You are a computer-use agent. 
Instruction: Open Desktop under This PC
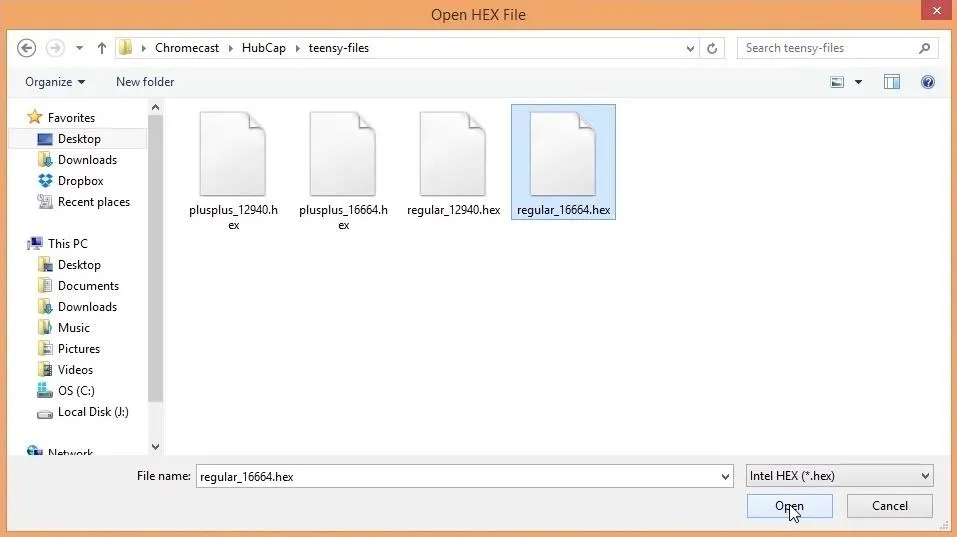click(79, 265)
